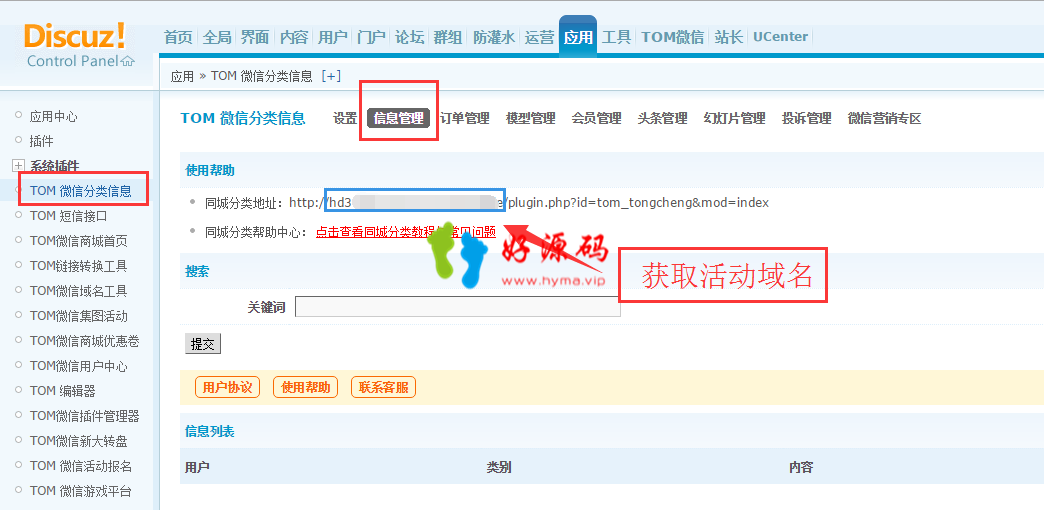Select the 应用 top menu tab
This screenshot has height=510, width=1044.
tap(578, 37)
